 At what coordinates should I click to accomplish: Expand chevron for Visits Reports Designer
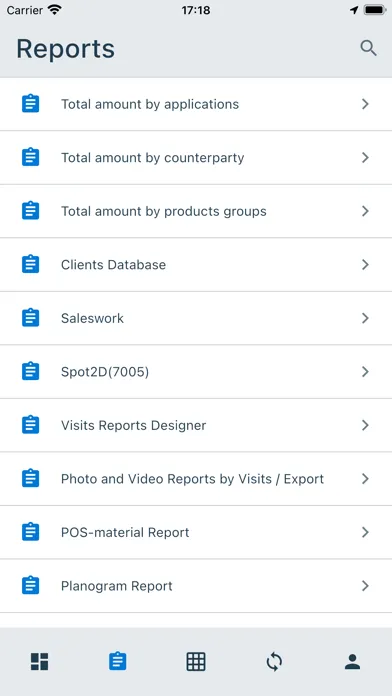(x=365, y=425)
